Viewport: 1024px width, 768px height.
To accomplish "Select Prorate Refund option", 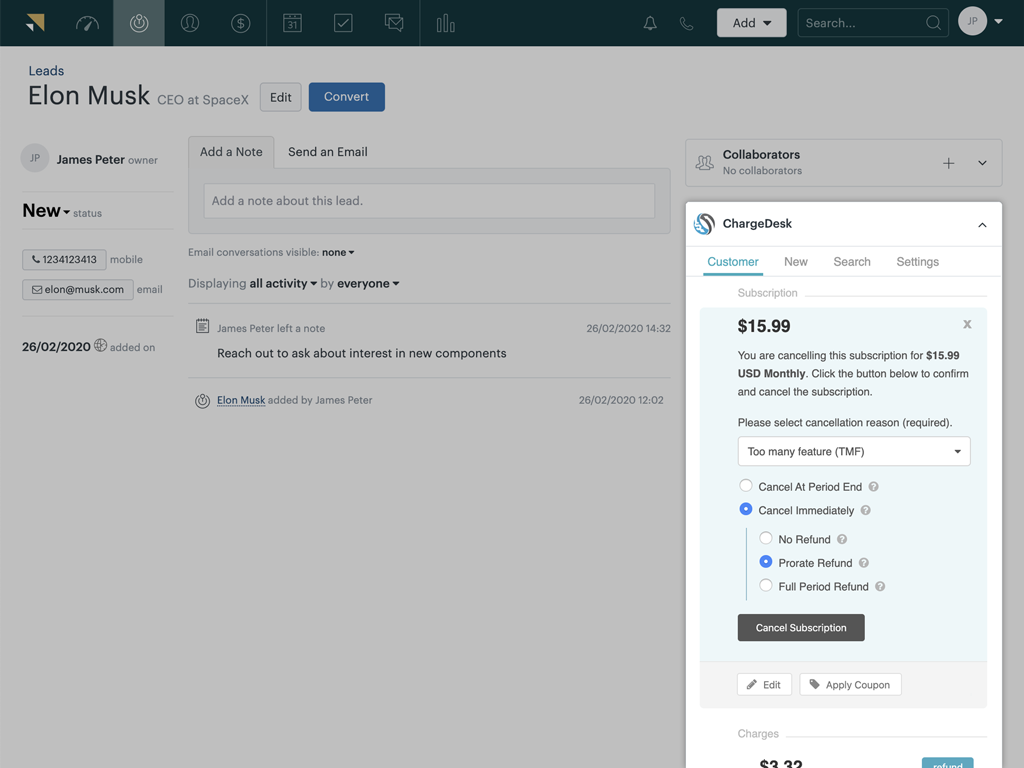I will 765,562.
